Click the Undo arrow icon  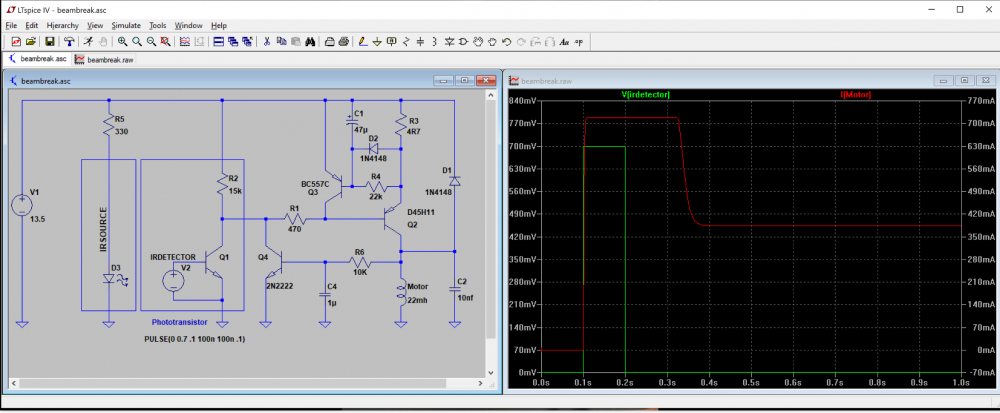[x=507, y=41]
